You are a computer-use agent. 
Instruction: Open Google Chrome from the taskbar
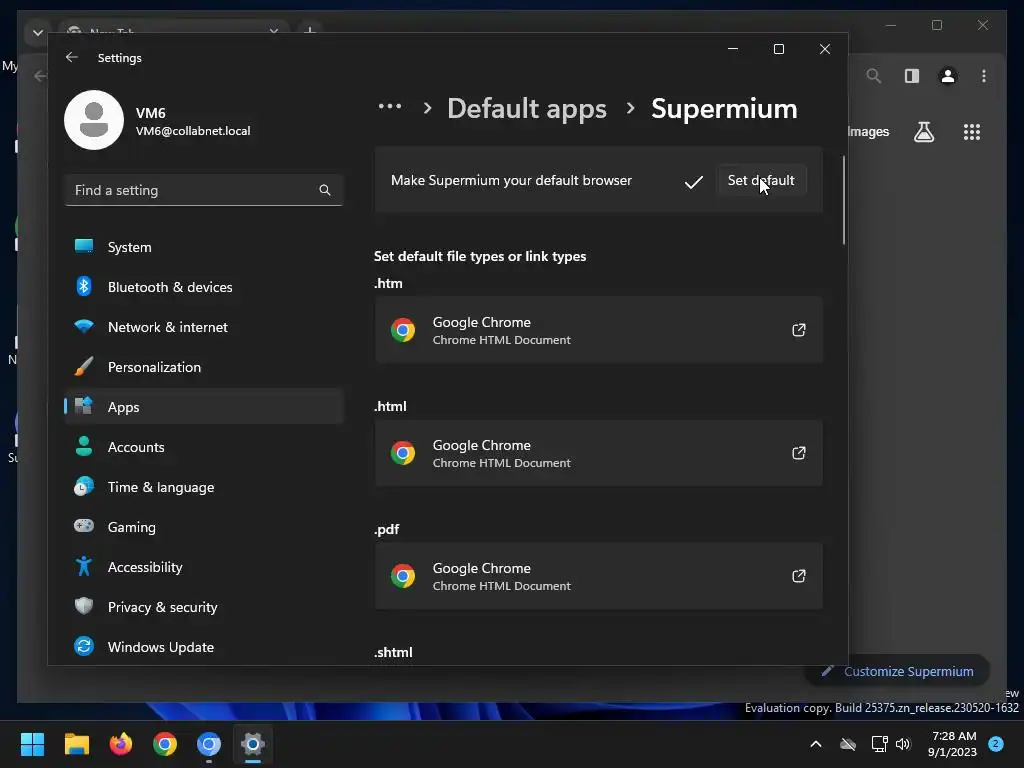[165, 744]
